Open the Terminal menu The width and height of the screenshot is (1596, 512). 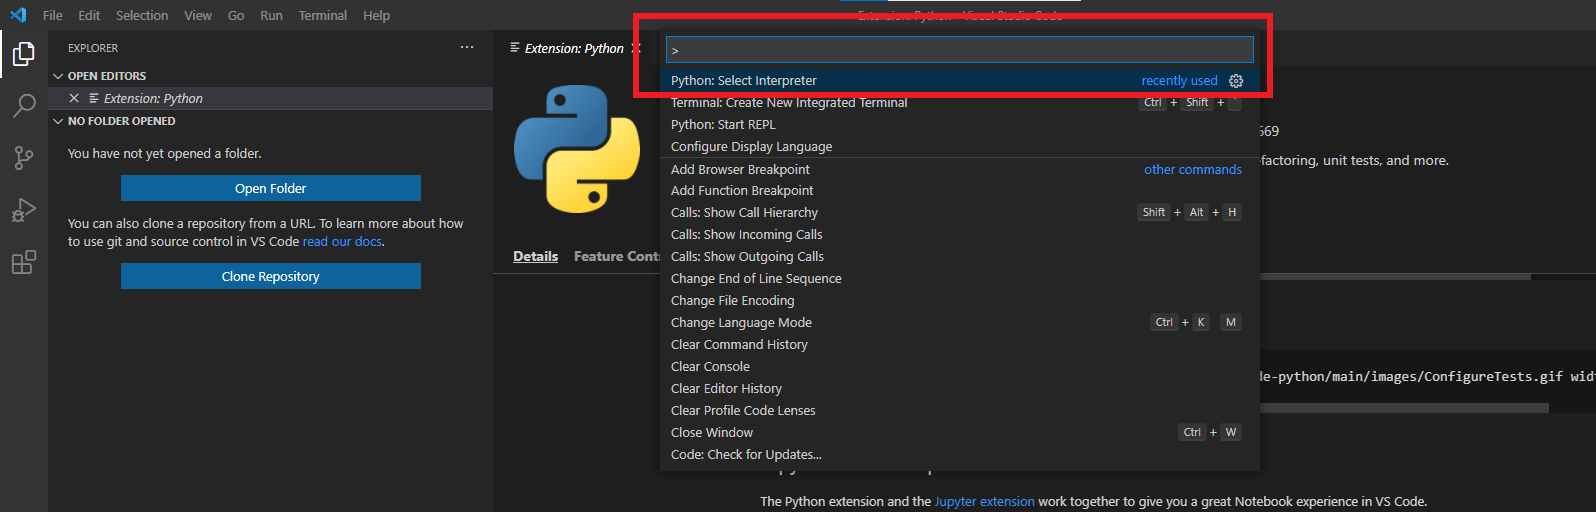pyautogui.click(x=323, y=15)
